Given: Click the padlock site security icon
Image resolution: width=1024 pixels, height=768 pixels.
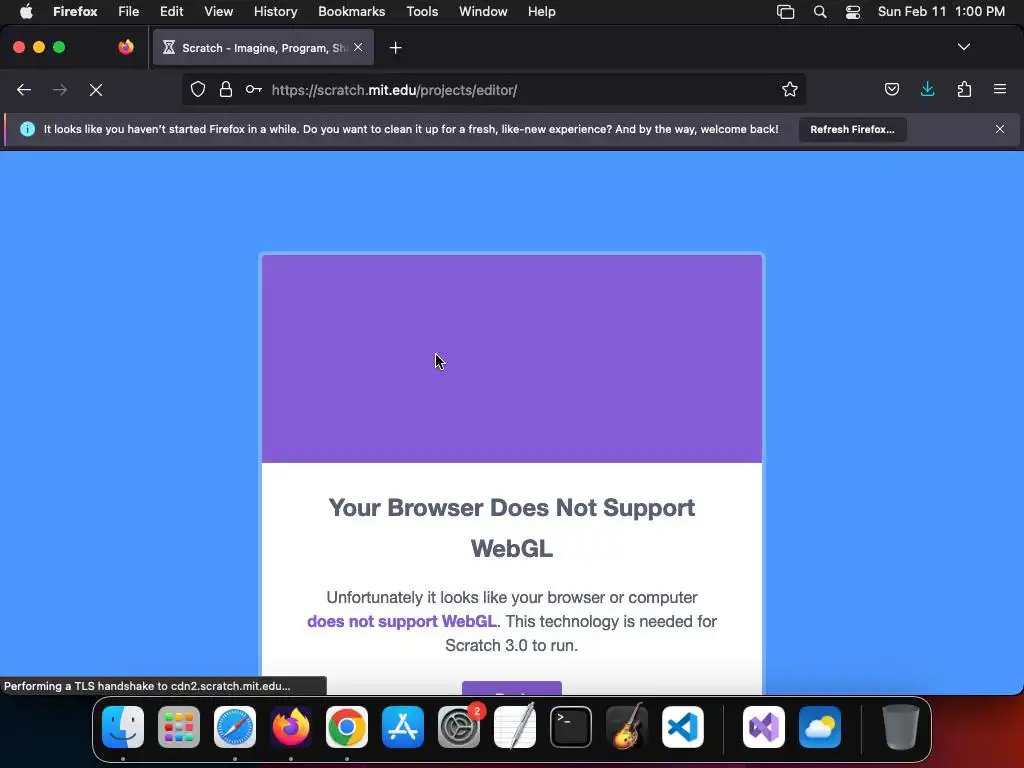Looking at the screenshot, I should (x=226, y=89).
